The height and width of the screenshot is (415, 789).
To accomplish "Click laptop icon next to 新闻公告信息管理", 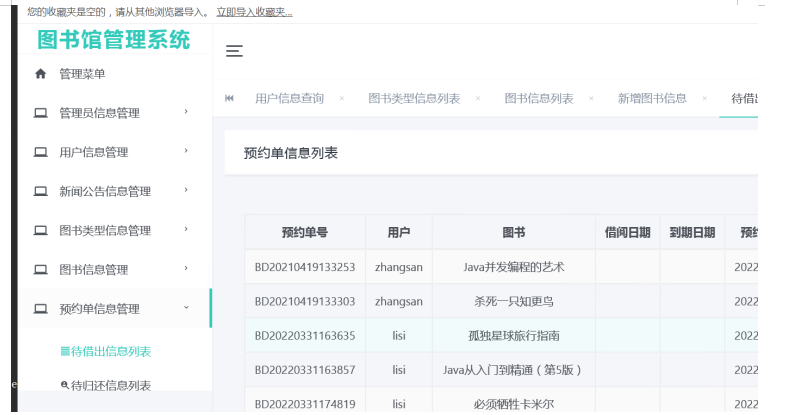I will coord(40,191).
